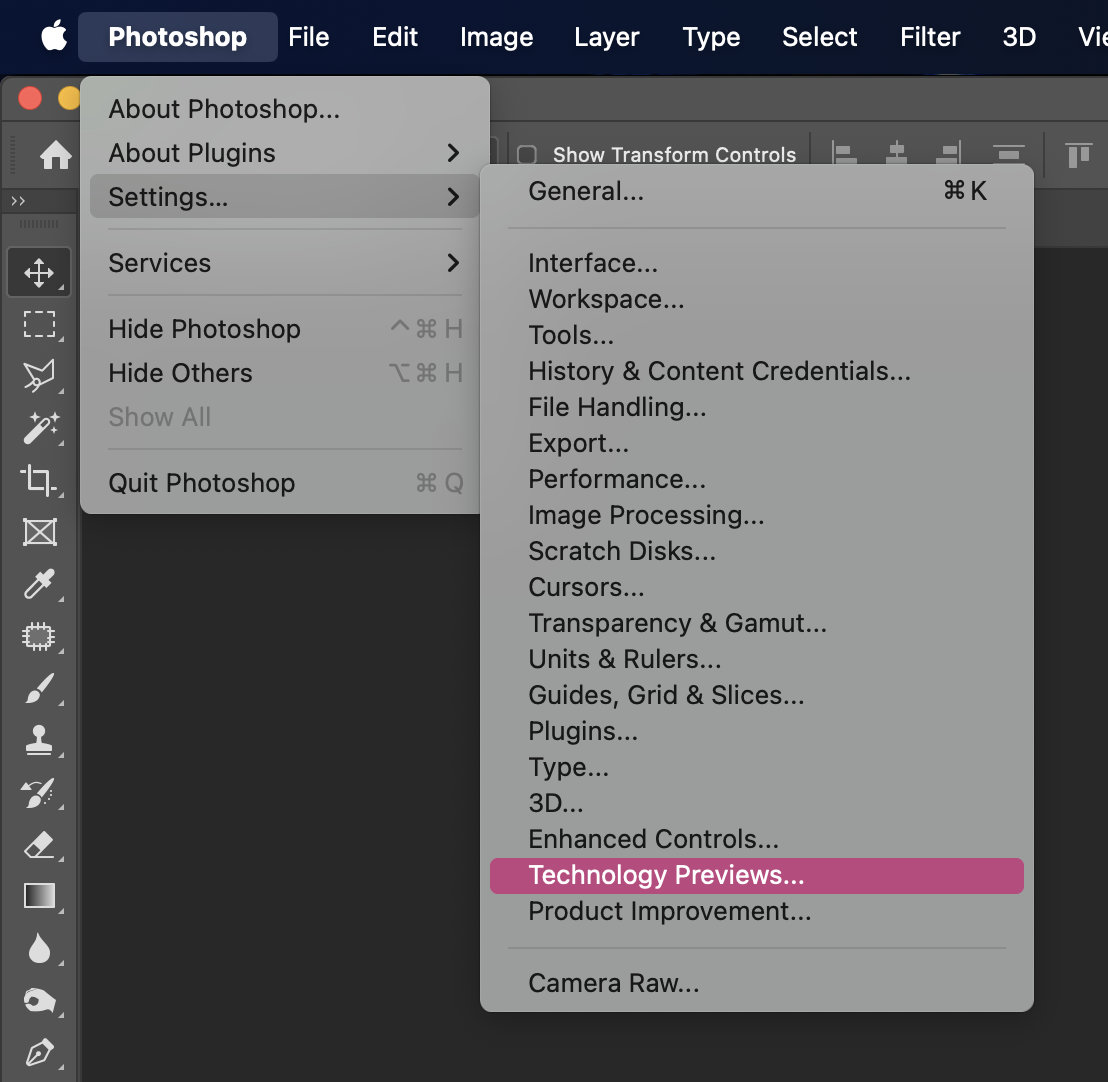Open Transparency & Gamut... settings
The height and width of the screenshot is (1082, 1108).
tap(757, 623)
